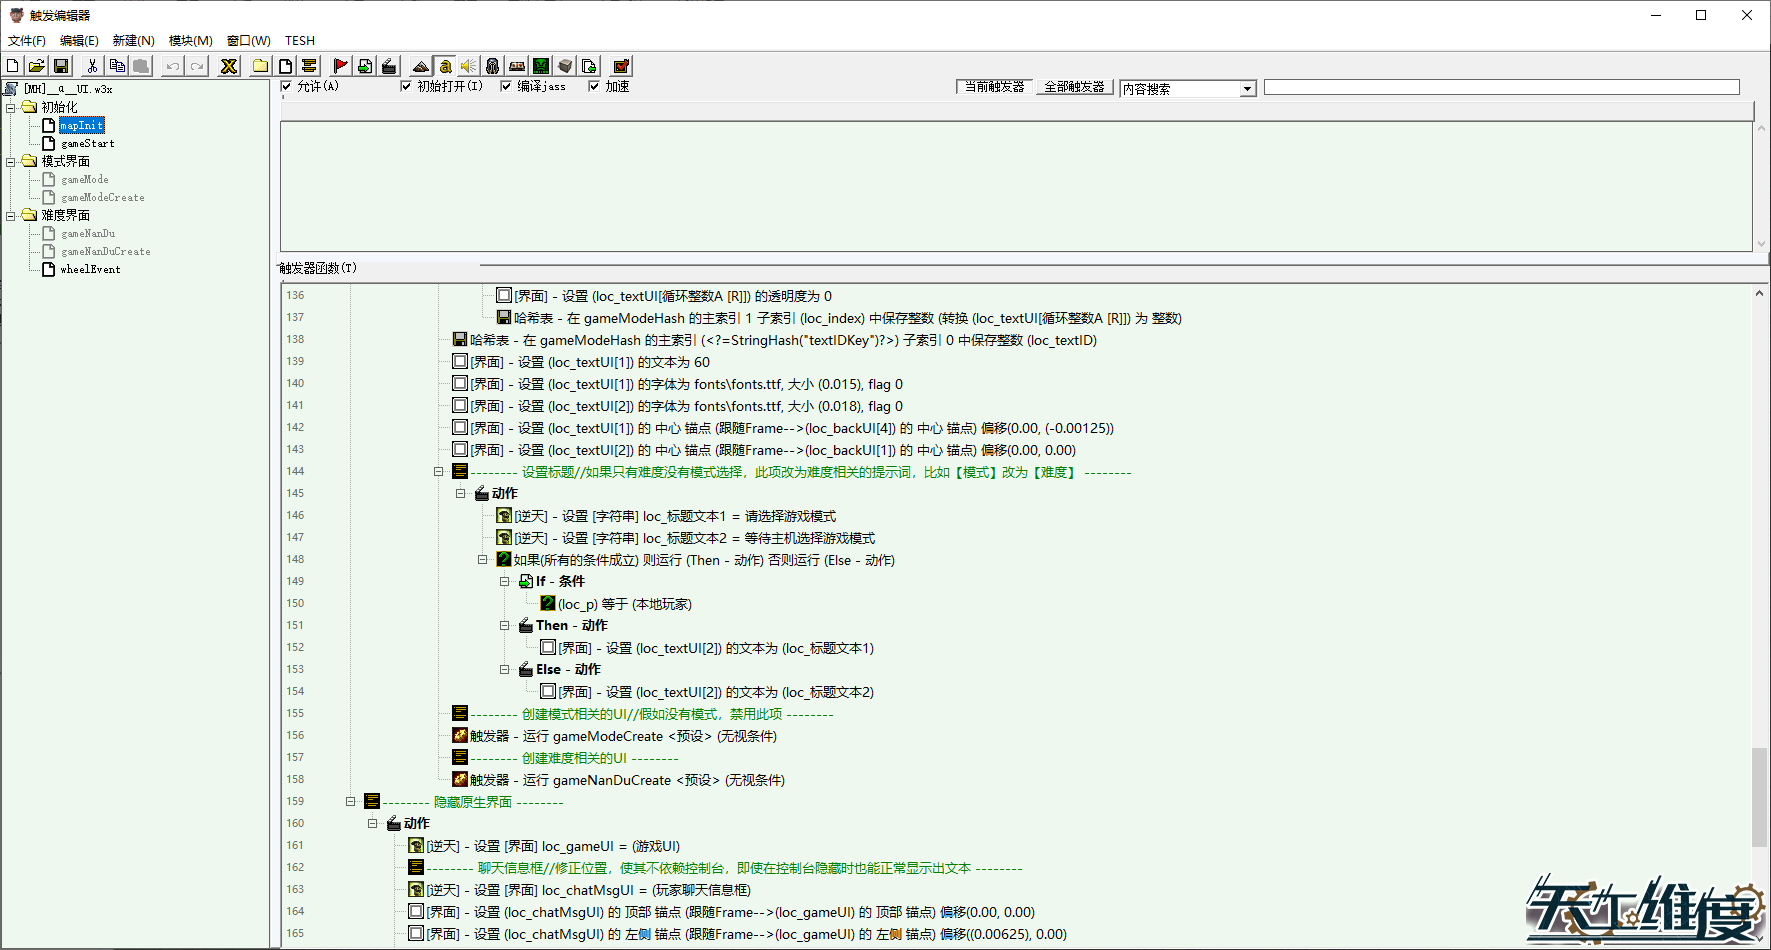1771x950 pixels.
Task: Open the 模块(M) menu
Action: coord(190,41)
